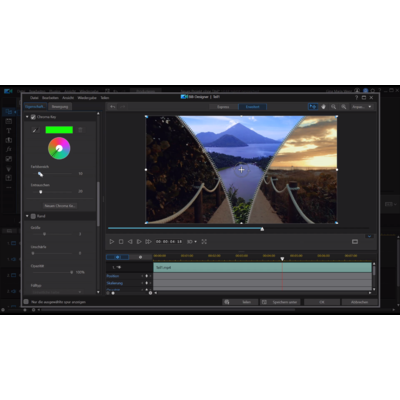Delete the chroma key with trash icon
Screen dimensions: 400x400
pyautogui.click(x=80, y=130)
